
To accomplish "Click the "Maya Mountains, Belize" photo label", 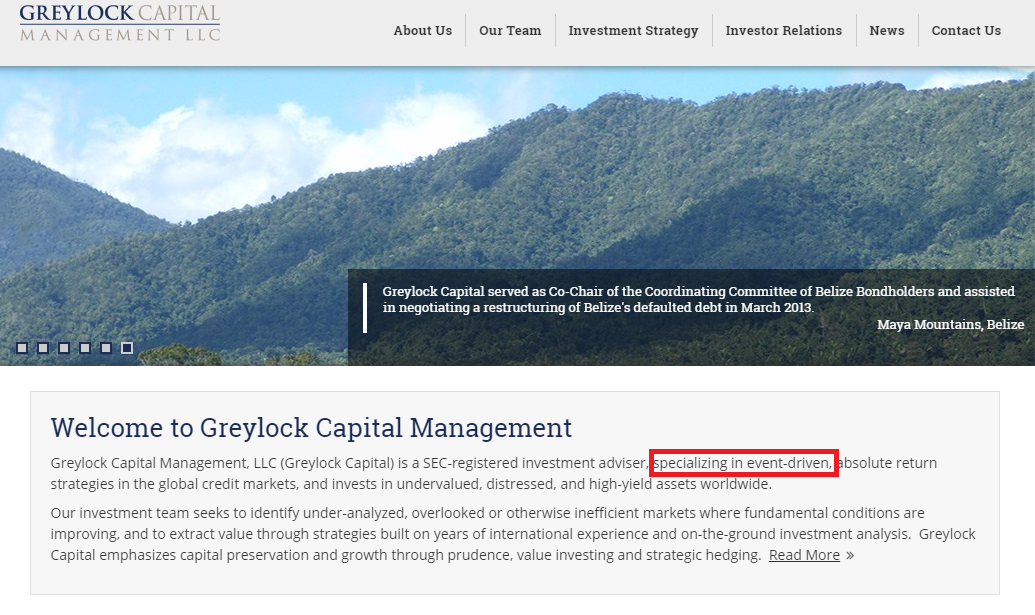I will [950, 325].
